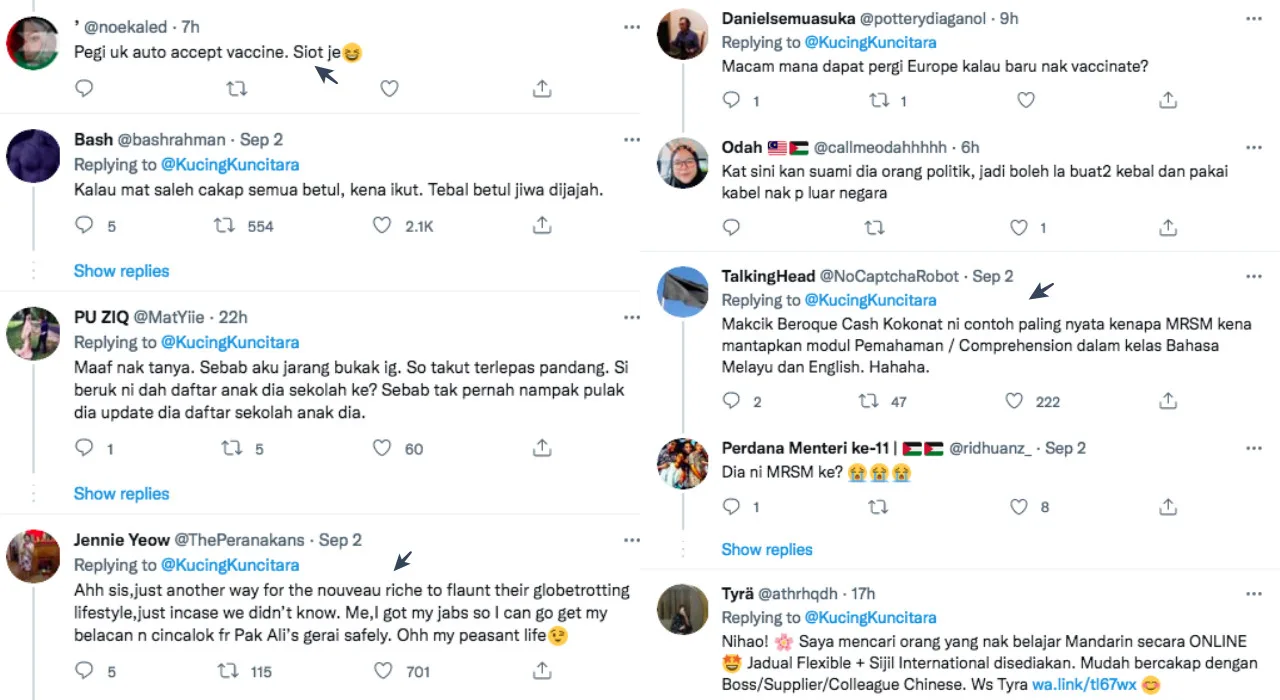Screen dimensions: 1280x700
Task: Share Odah's tweet about kabel
Action: pos(1167,228)
